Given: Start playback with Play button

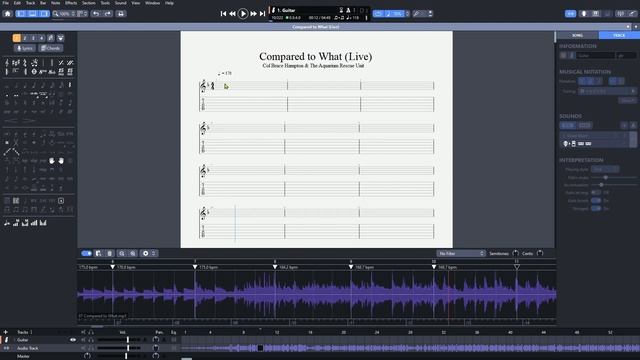Looking at the screenshot, I should point(243,13).
